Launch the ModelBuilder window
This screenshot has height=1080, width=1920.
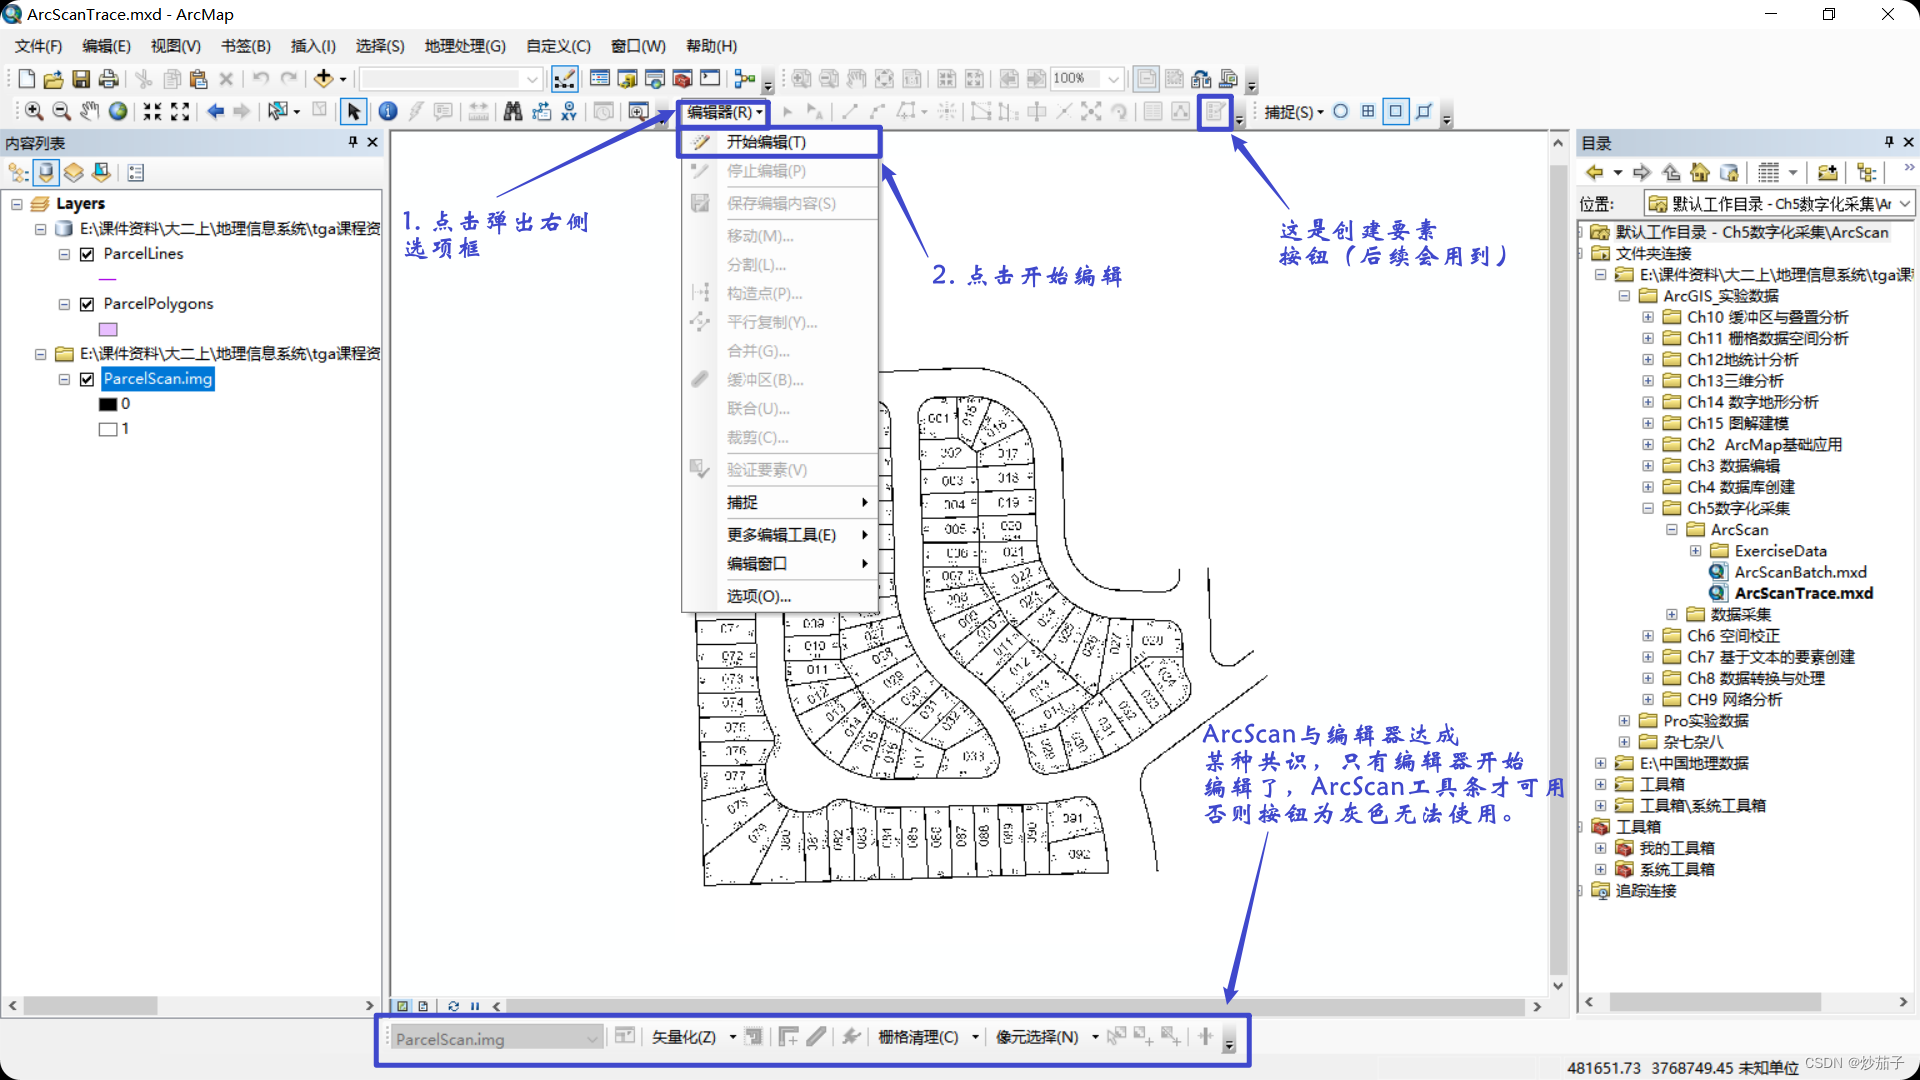pyautogui.click(x=745, y=79)
